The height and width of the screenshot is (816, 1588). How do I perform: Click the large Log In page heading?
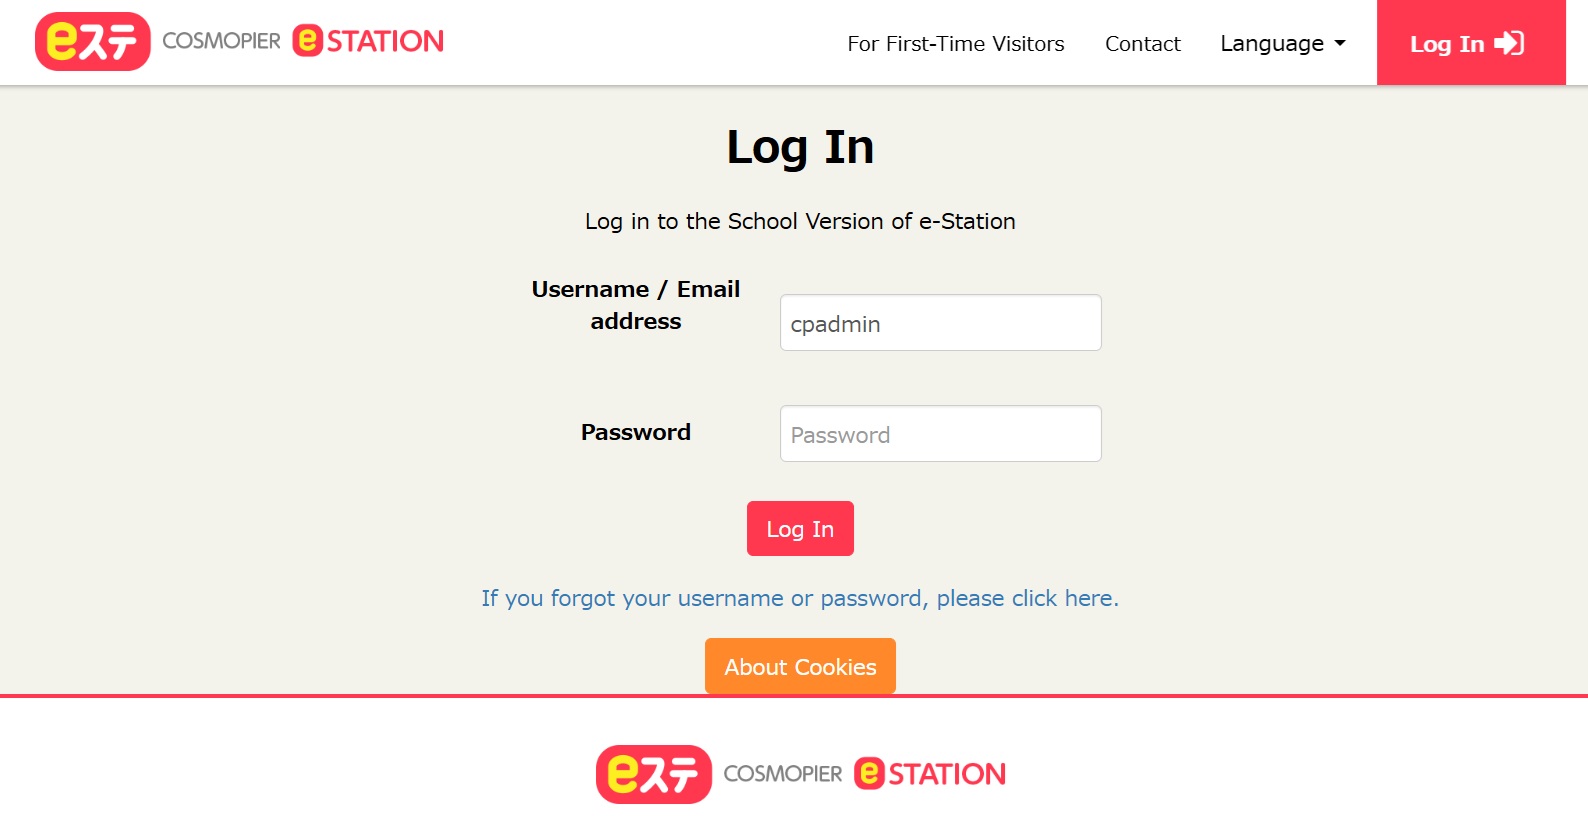coord(800,147)
